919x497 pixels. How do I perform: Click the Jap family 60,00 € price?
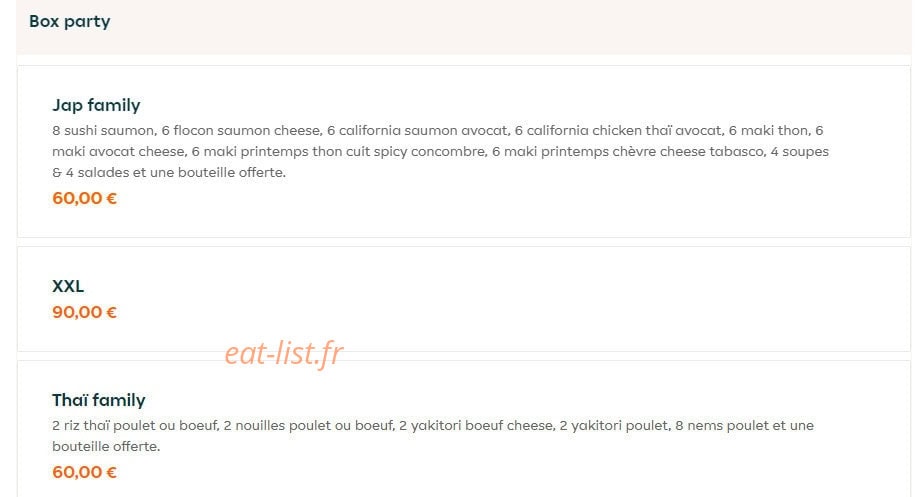pyautogui.click(x=84, y=198)
